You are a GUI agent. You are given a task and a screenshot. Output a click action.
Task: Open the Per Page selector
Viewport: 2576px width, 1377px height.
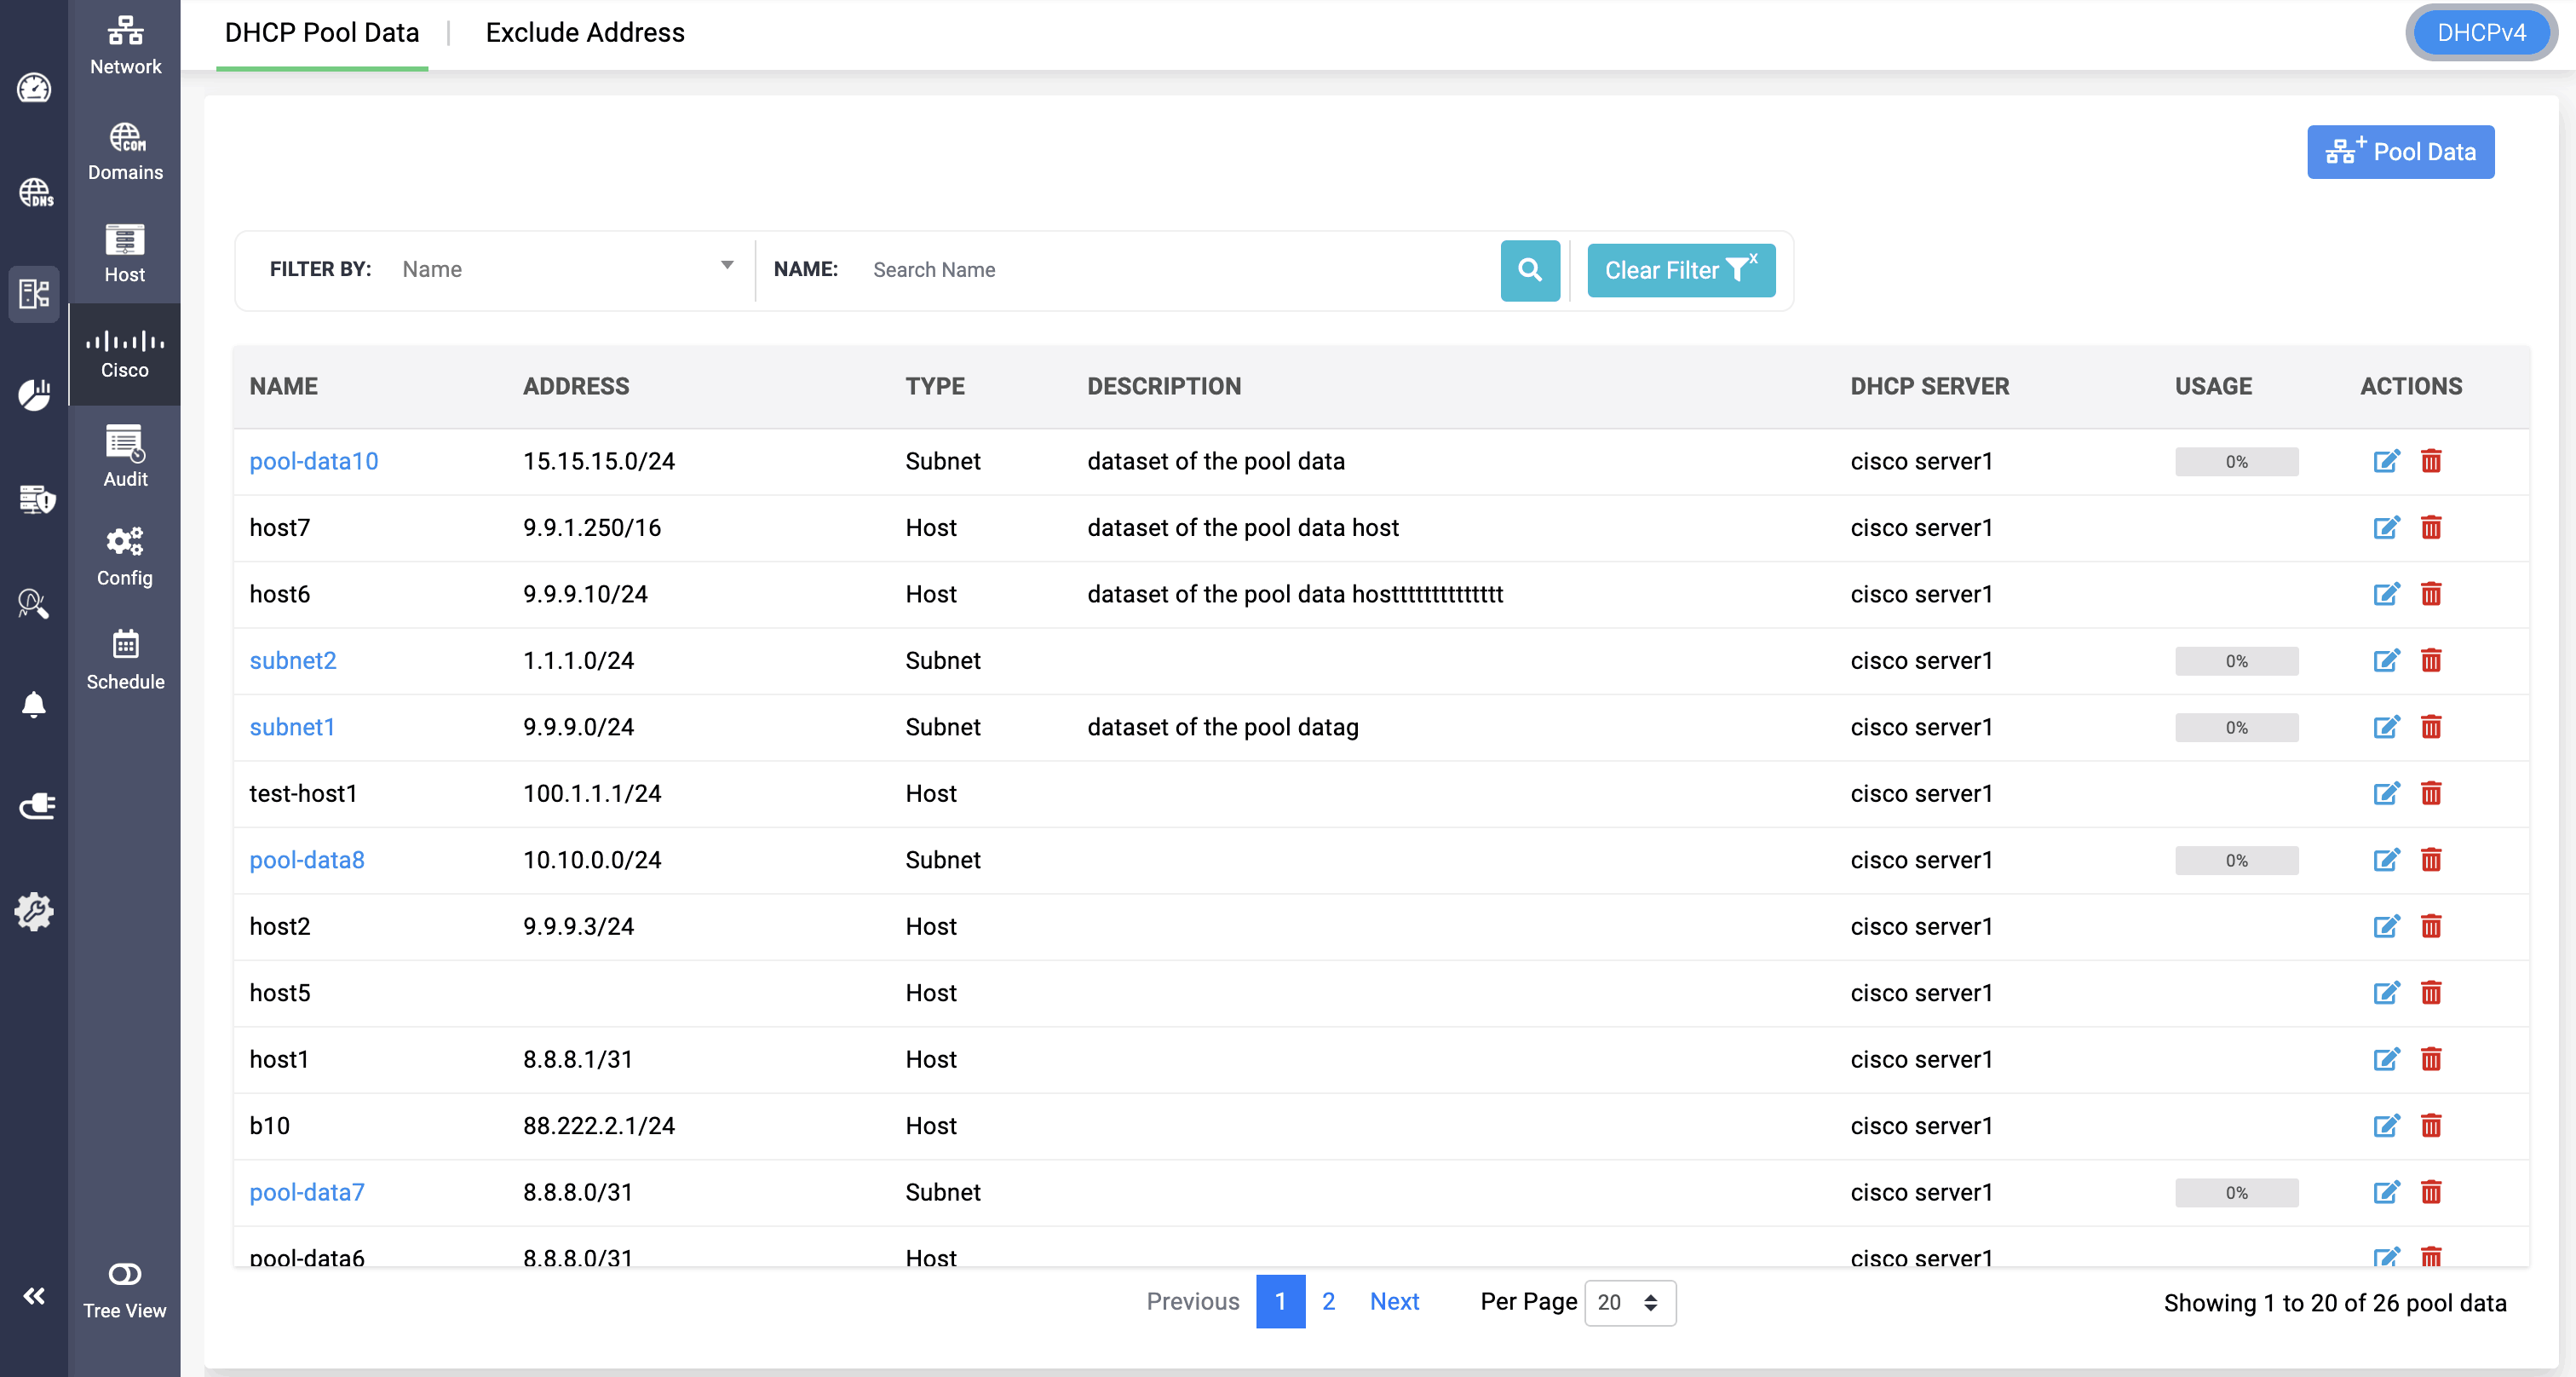(1629, 1302)
